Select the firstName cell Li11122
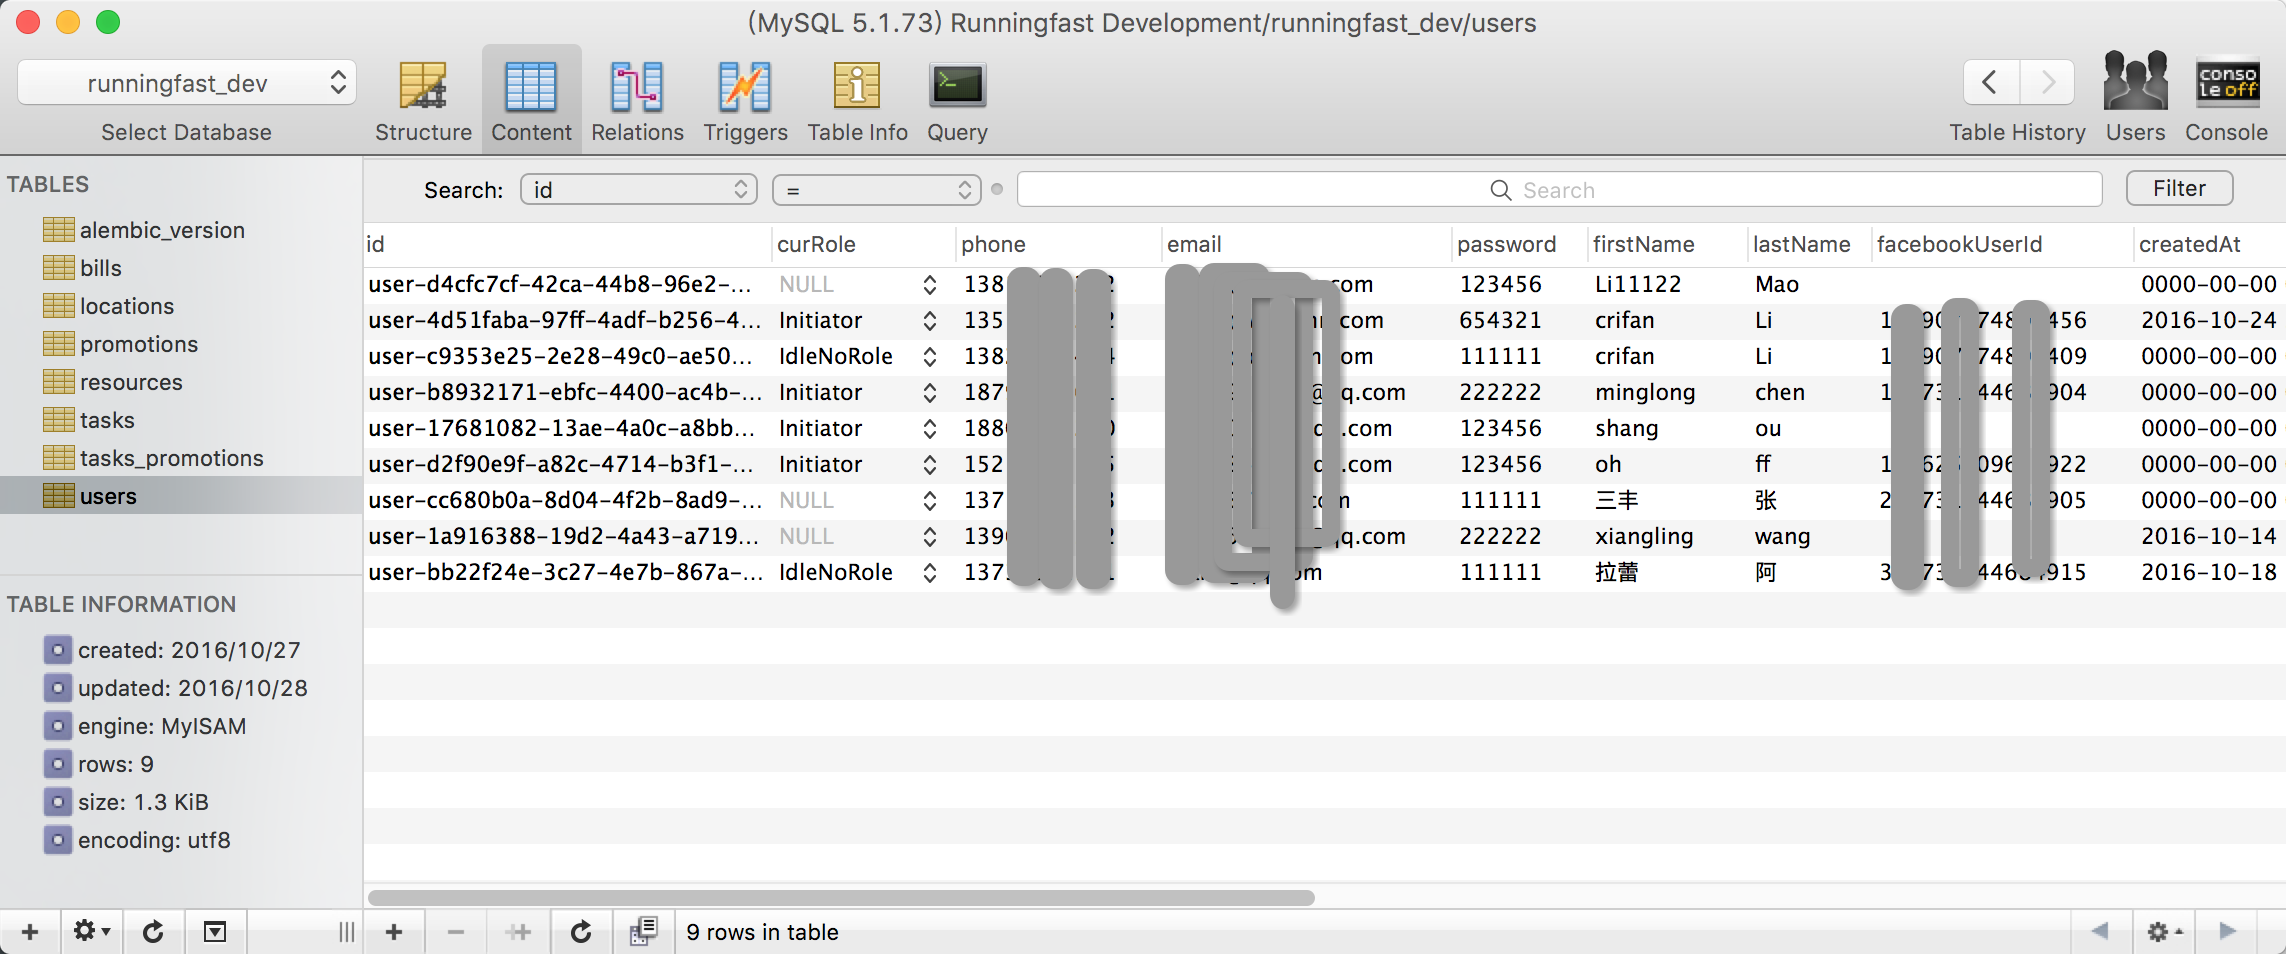 1638,284
